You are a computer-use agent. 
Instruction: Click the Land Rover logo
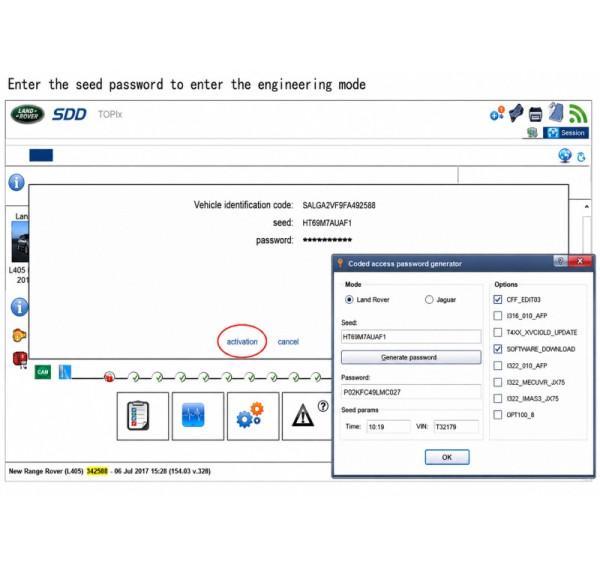click(28, 114)
